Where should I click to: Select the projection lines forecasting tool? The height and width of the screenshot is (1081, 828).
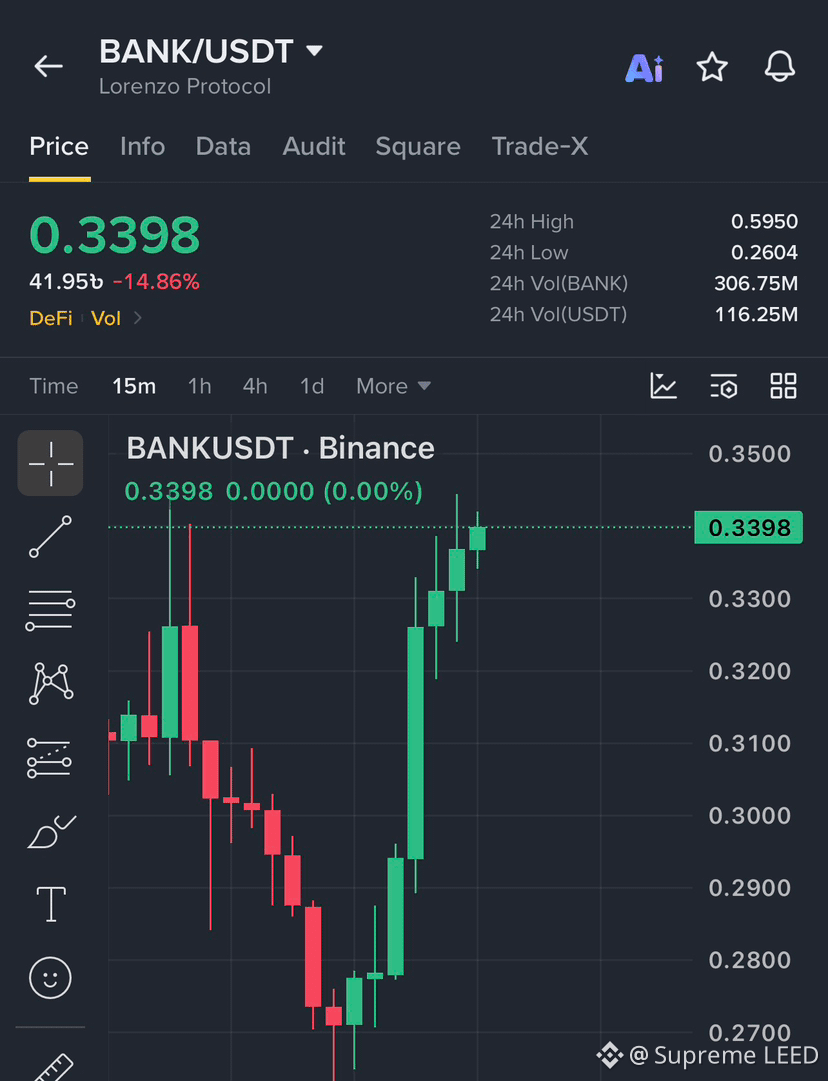49,758
